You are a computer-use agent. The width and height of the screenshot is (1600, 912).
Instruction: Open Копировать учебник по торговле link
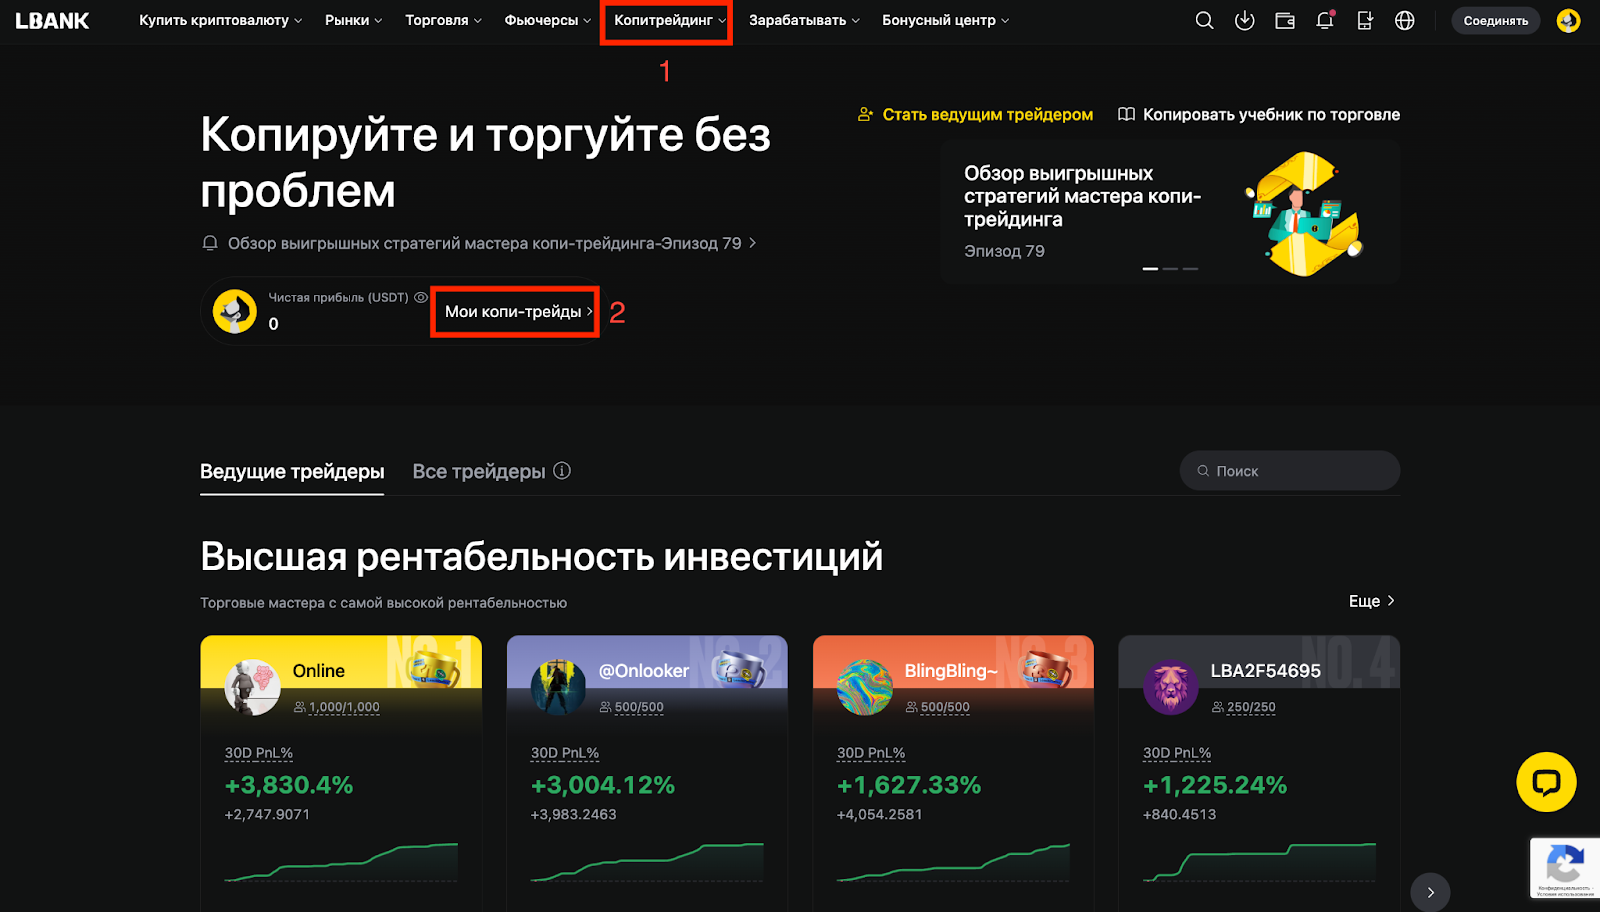click(1258, 115)
